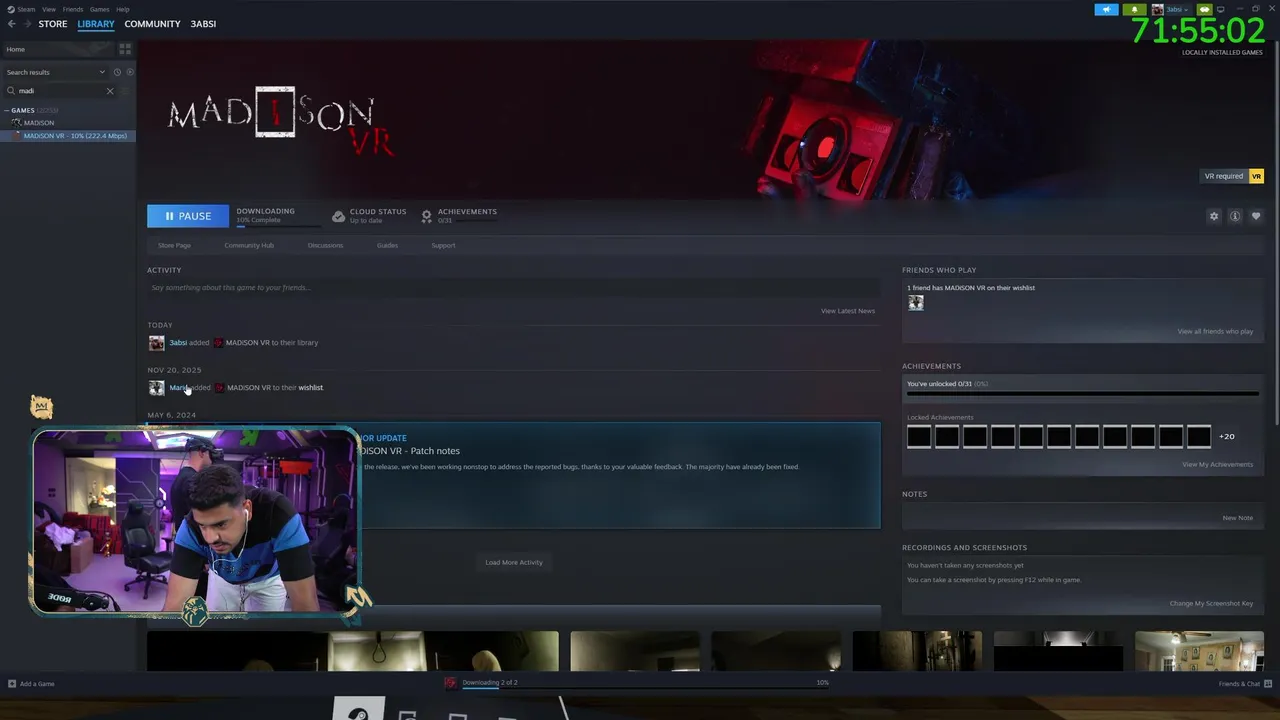Viewport: 1280px width, 720px height.
Task: Click the Cloud Status icon
Action: pos(338,216)
